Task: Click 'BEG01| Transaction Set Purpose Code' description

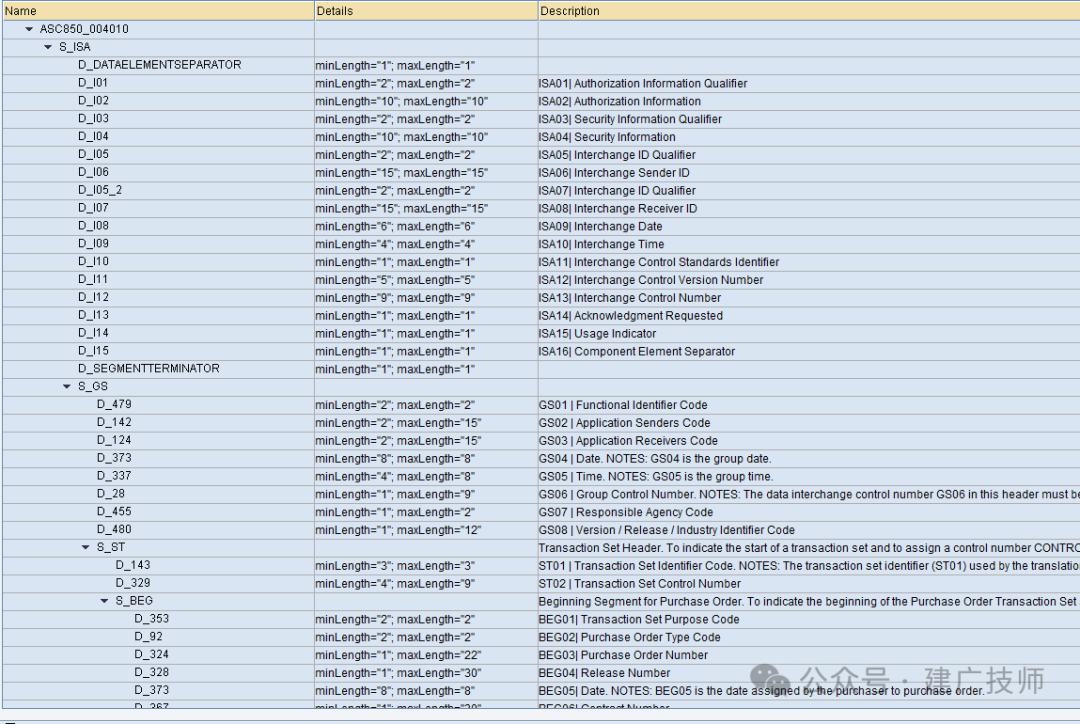Action: (638, 620)
